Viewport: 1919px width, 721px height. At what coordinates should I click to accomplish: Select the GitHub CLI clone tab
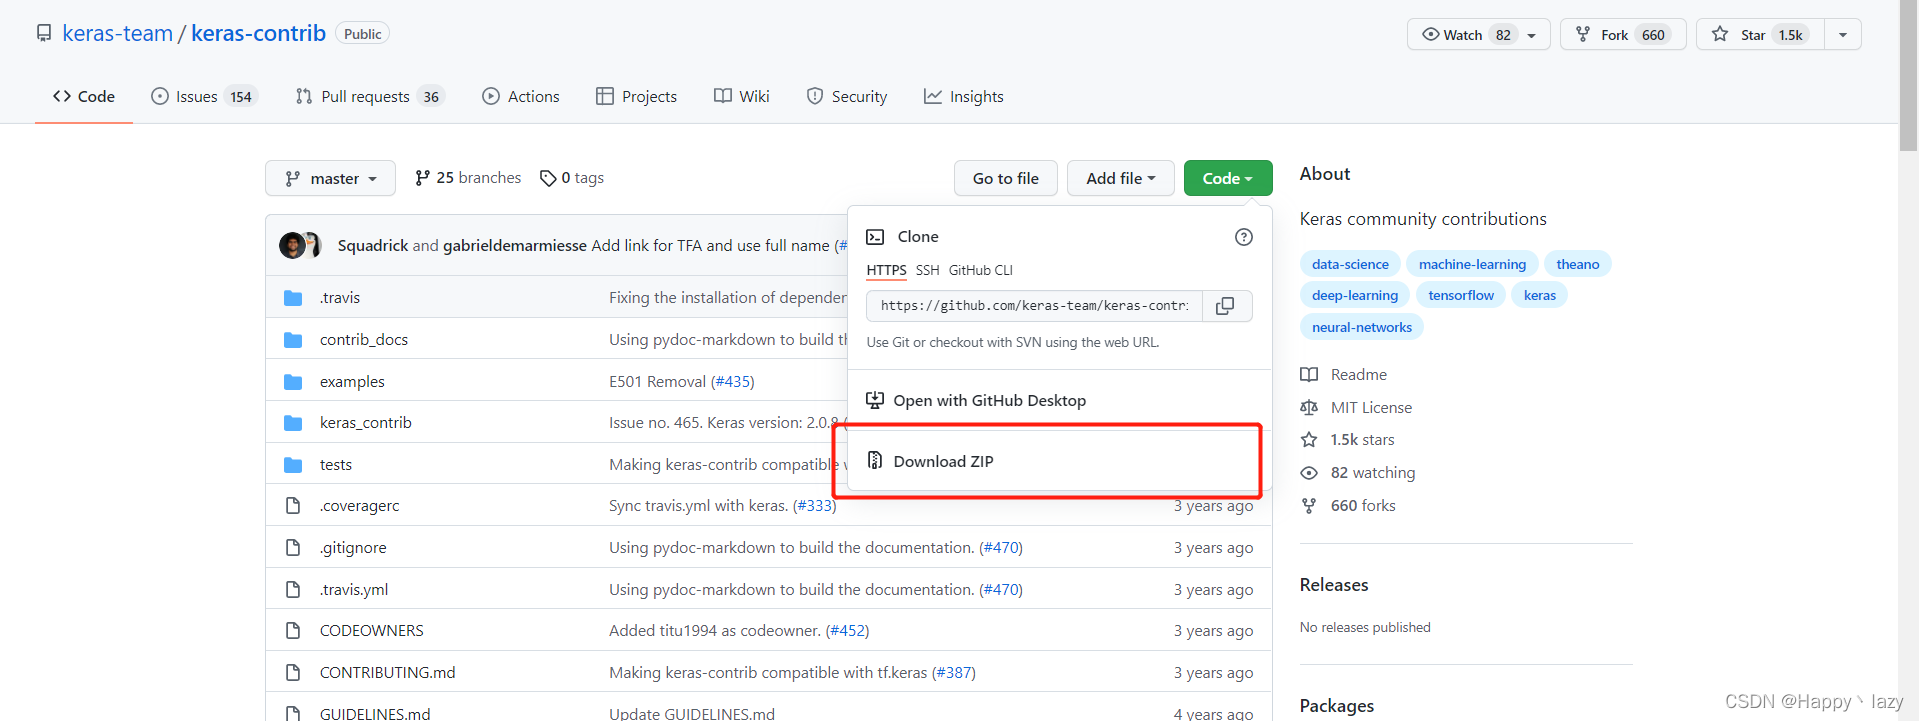981,271
